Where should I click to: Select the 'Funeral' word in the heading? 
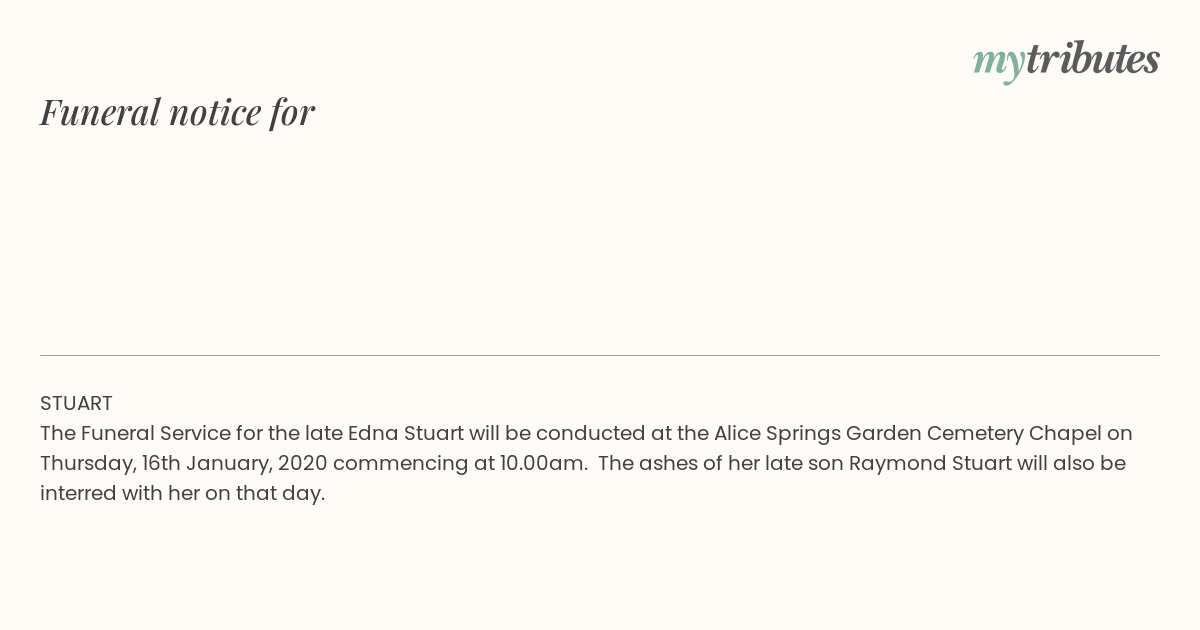100,112
